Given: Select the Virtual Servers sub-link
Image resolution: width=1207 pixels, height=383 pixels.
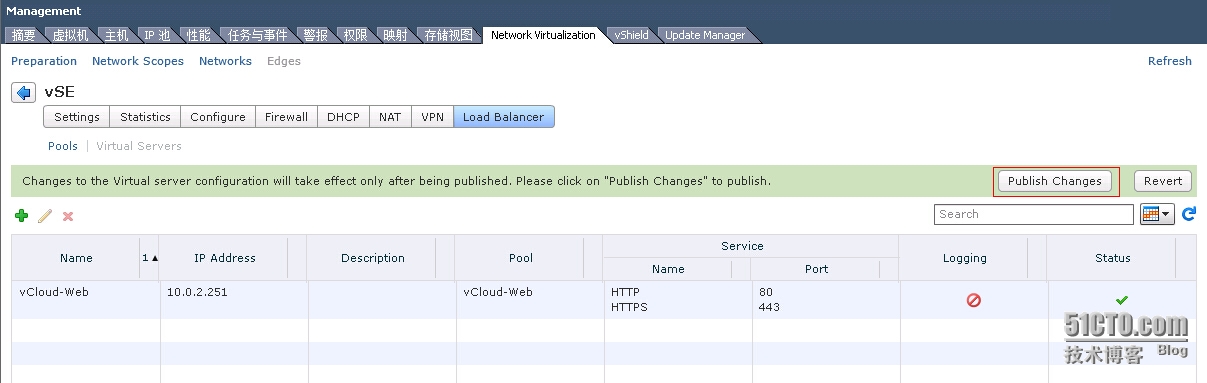Looking at the screenshot, I should tap(139, 146).
